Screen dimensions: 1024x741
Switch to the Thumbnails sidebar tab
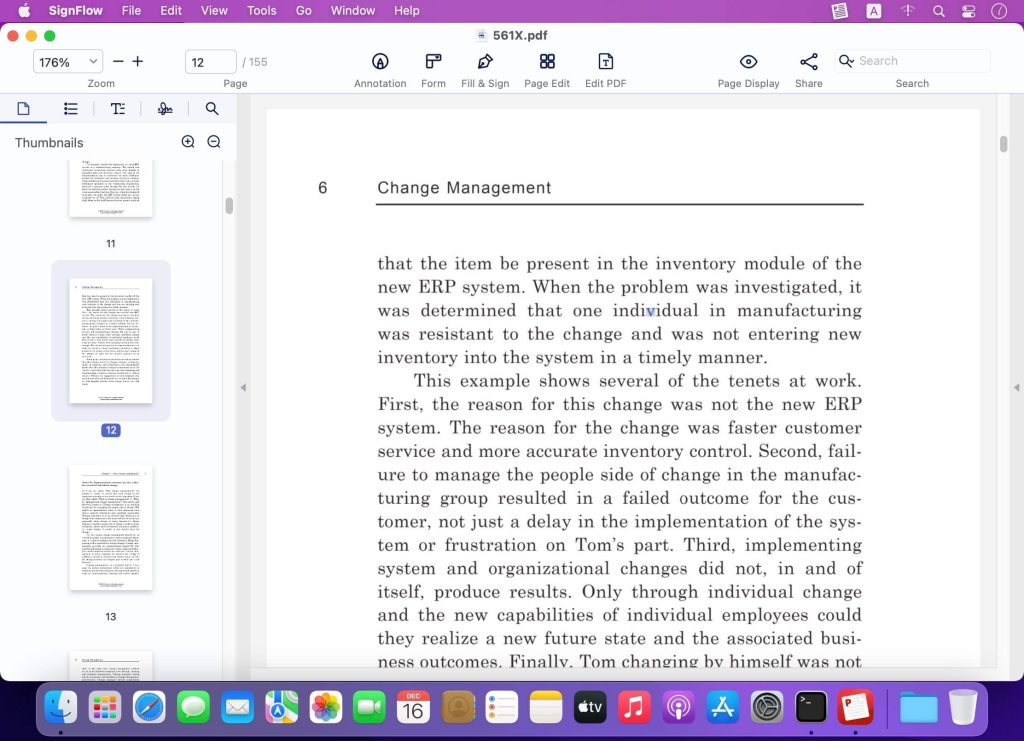[24, 108]
